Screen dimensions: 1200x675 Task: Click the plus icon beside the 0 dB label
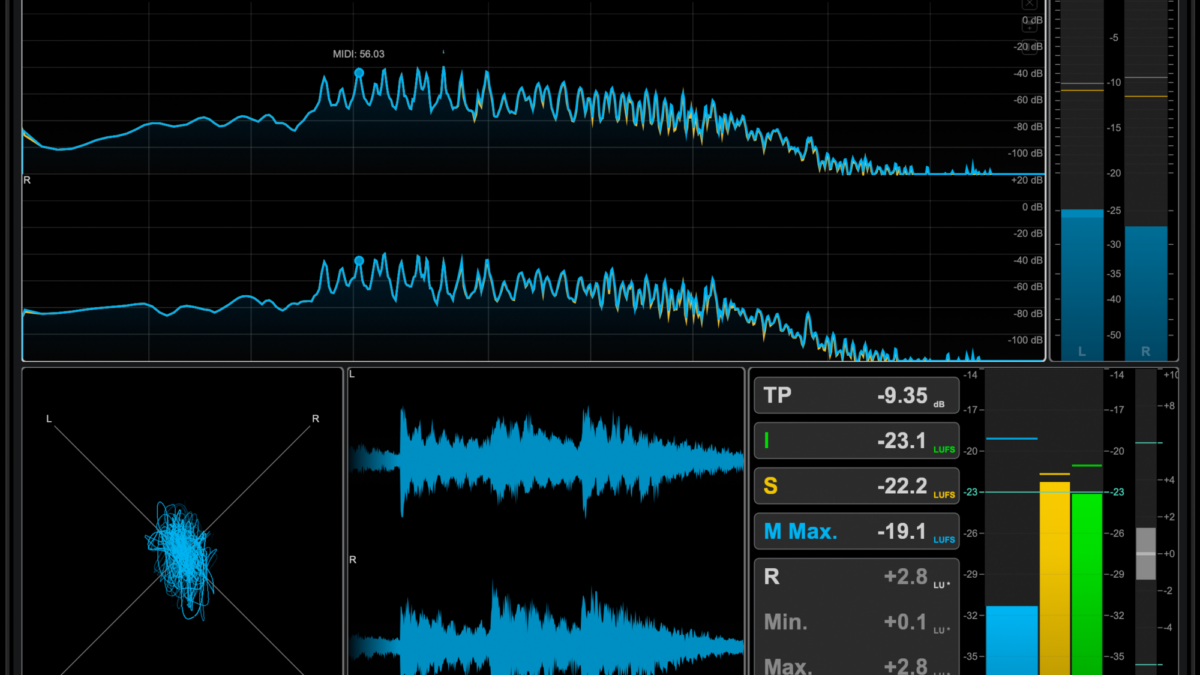1029,27
